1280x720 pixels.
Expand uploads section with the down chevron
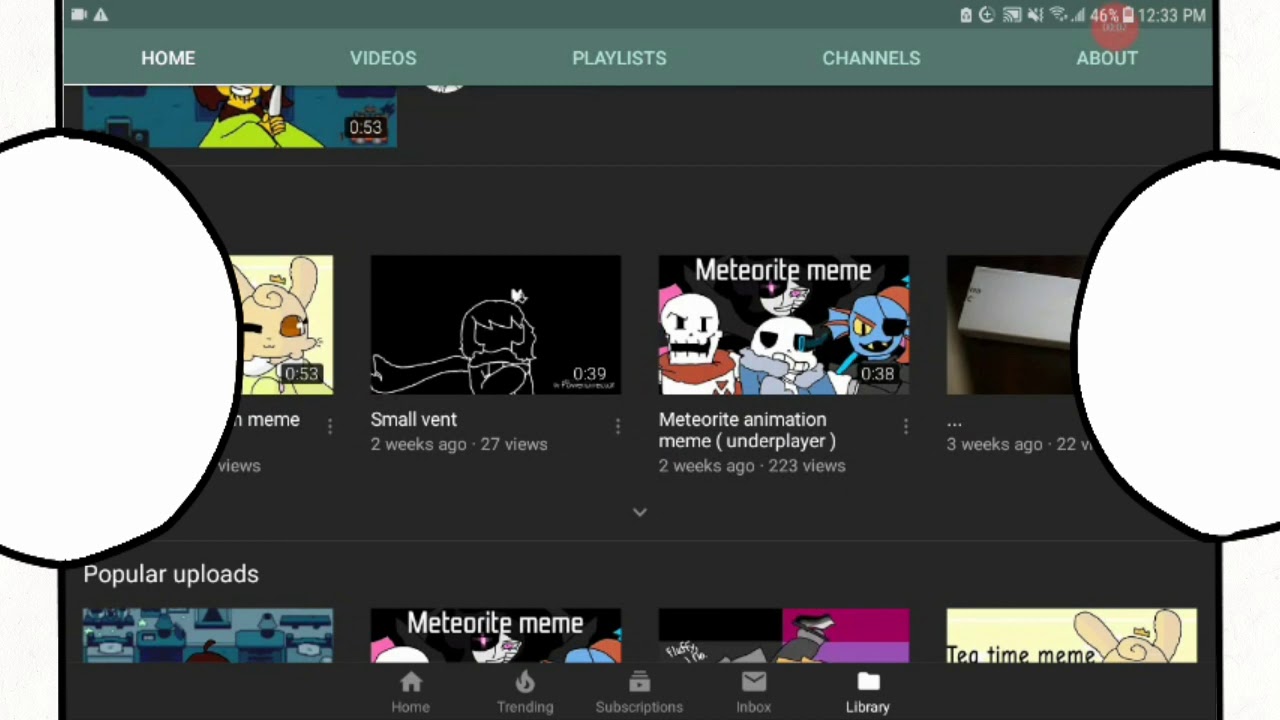point(640,512)
